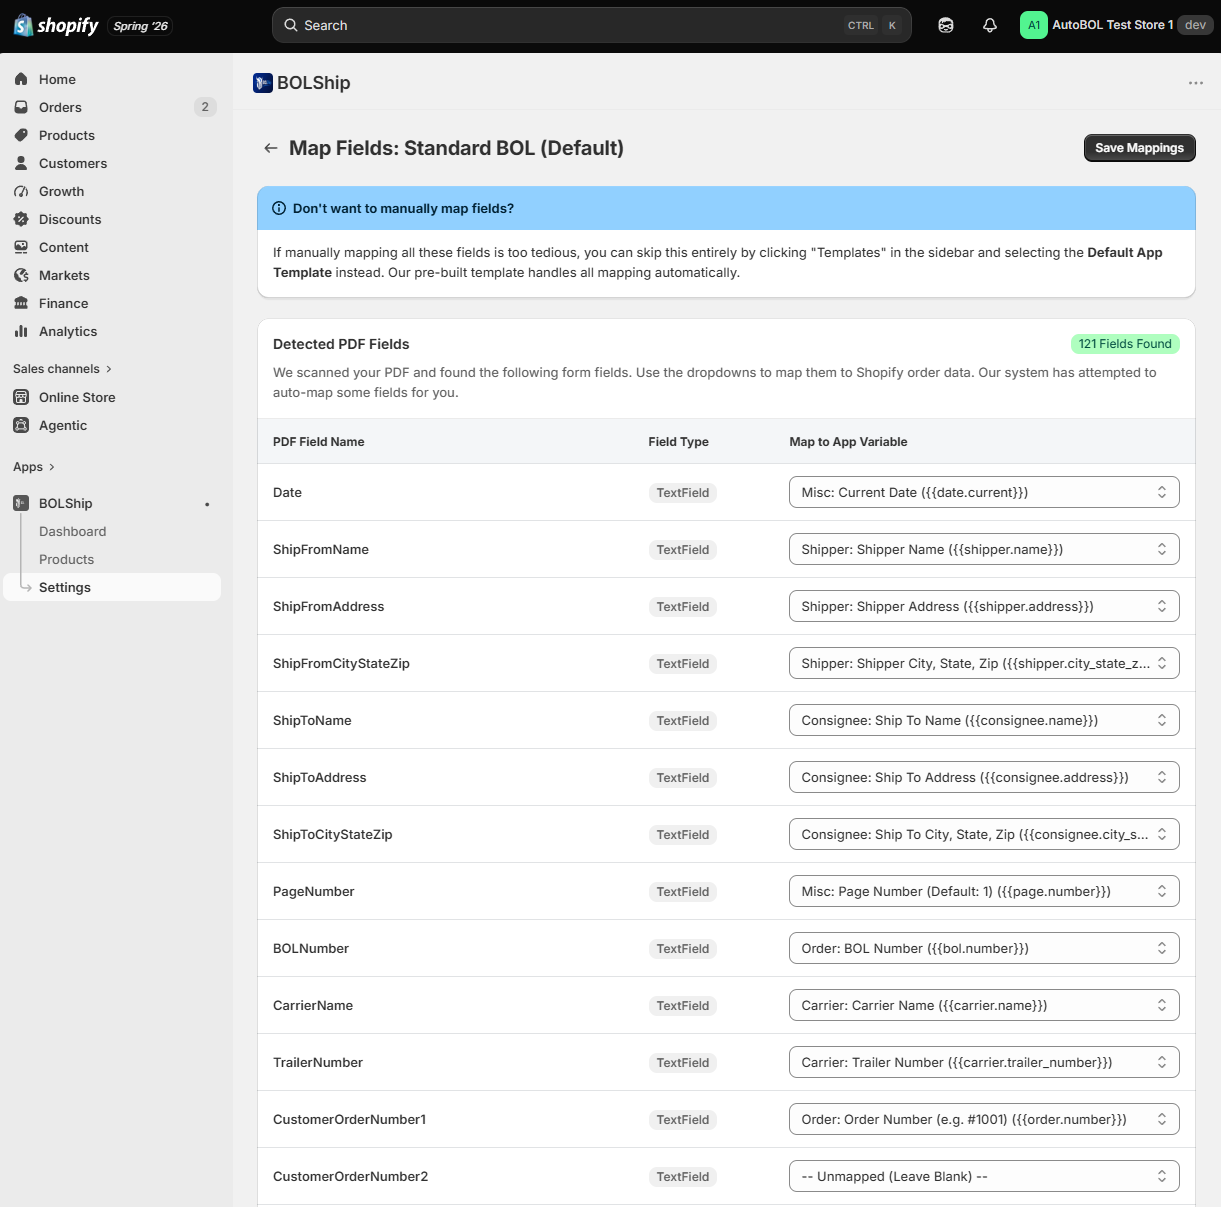Click the A1 store avatar
Screen dimensions: 1221x1207
tap(1033, 25)
